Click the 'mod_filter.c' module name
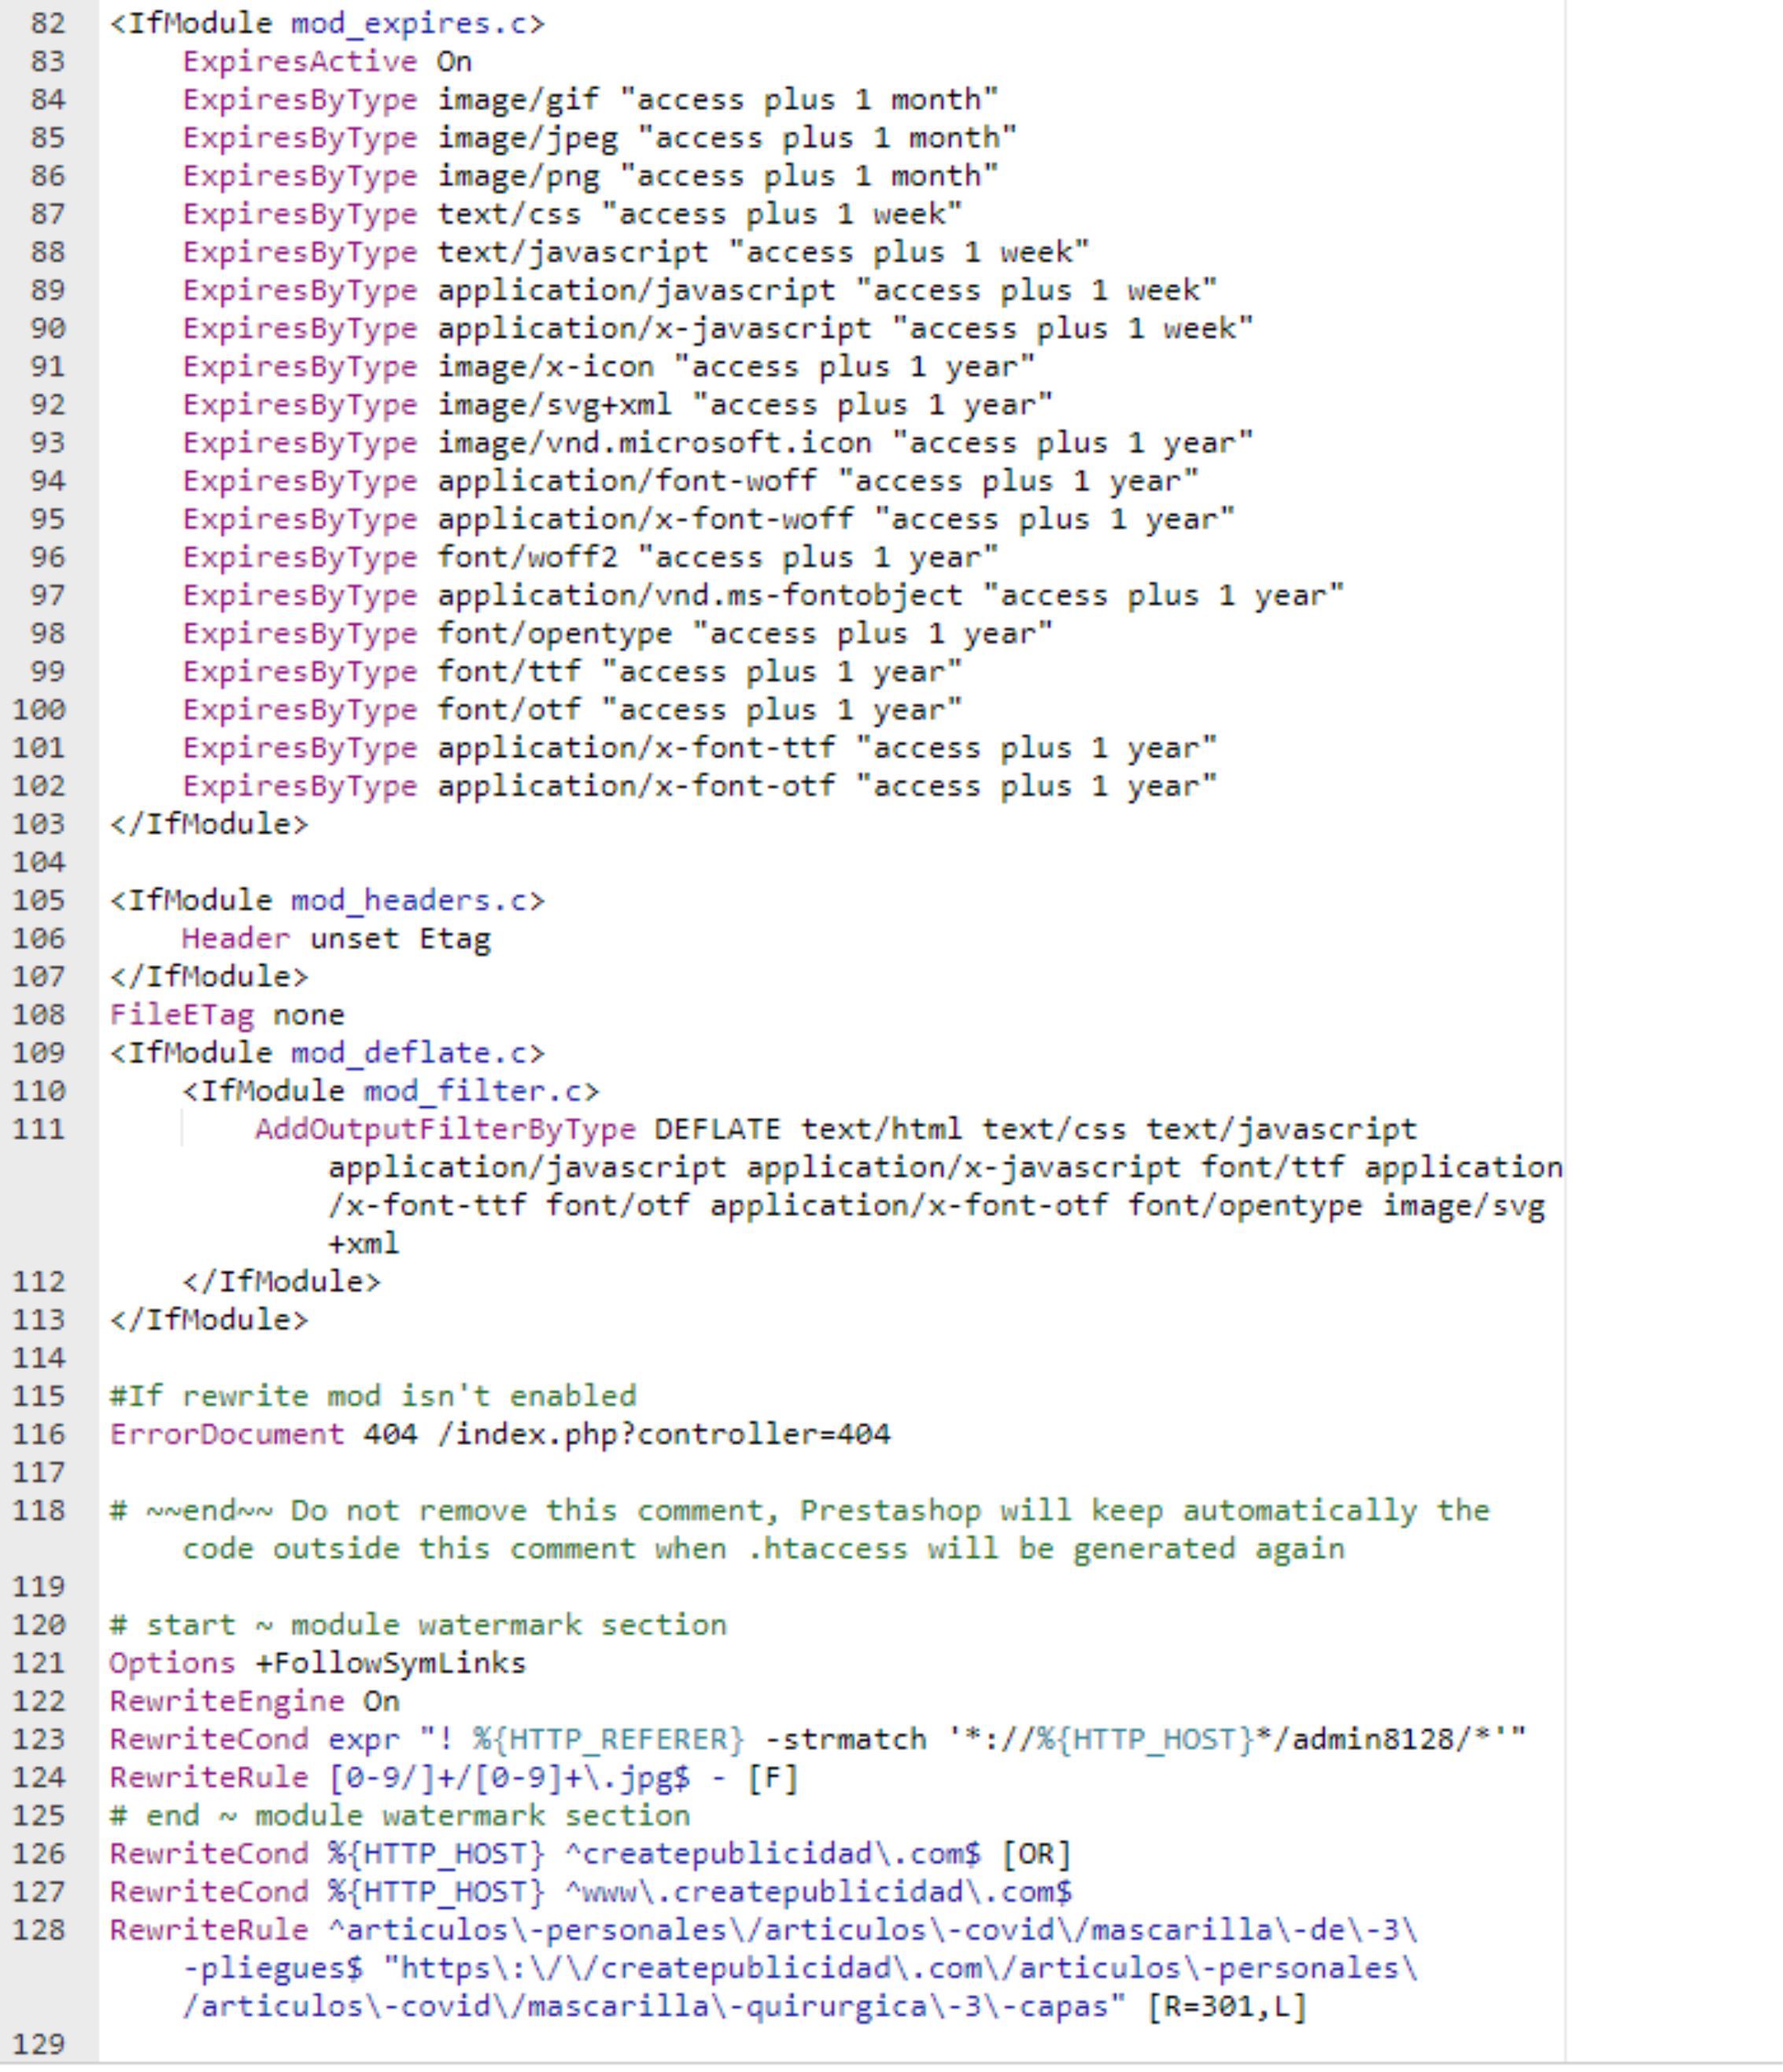The width and height of the screenshot is (1783, 2072). coord(472,1091)
